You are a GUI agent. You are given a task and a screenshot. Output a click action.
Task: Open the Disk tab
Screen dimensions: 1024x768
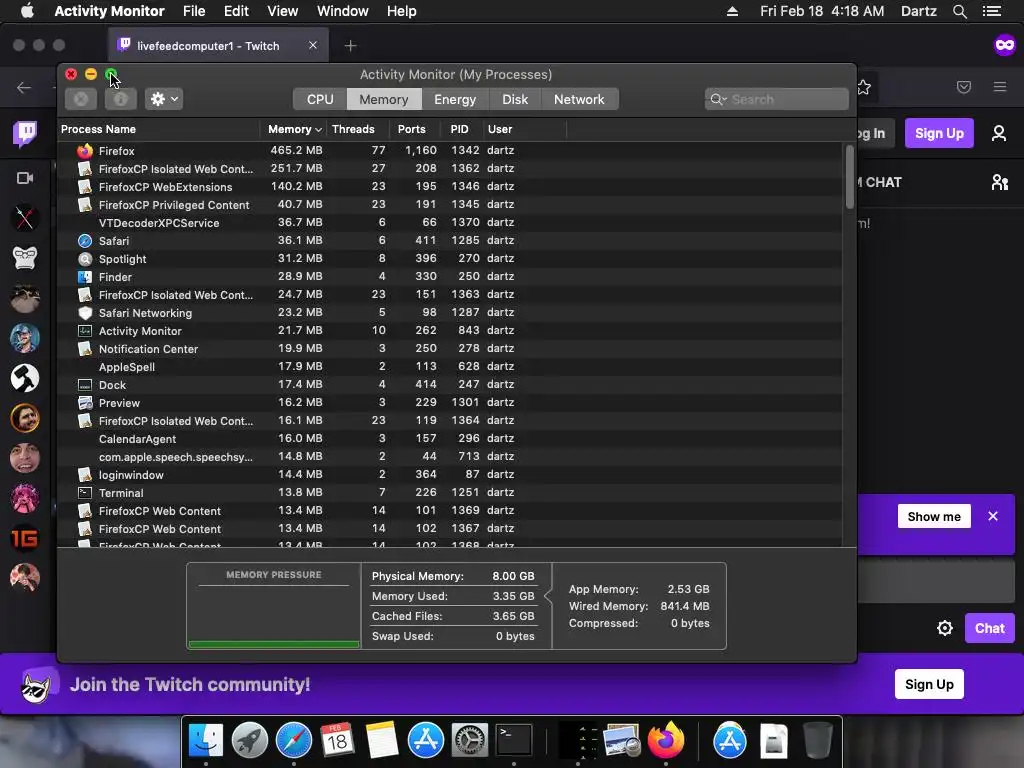click(x=515, y=99)
